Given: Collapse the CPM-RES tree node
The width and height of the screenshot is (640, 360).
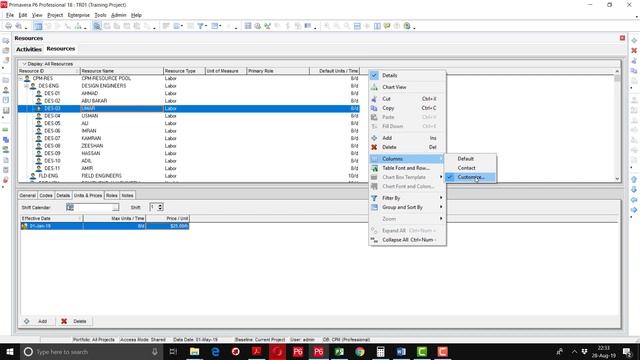Looking at the screenshot, I should pyautogui.click(x=21, y=78).
